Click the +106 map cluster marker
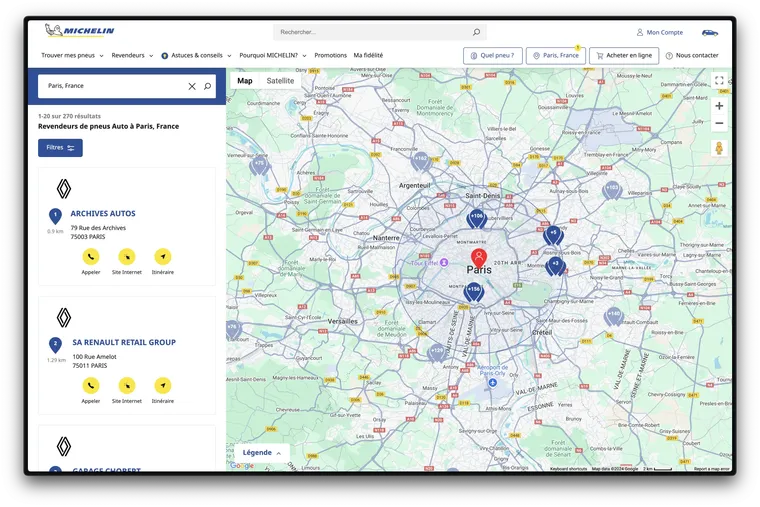Viewport: 760px width, 507px height. point(477,219)
